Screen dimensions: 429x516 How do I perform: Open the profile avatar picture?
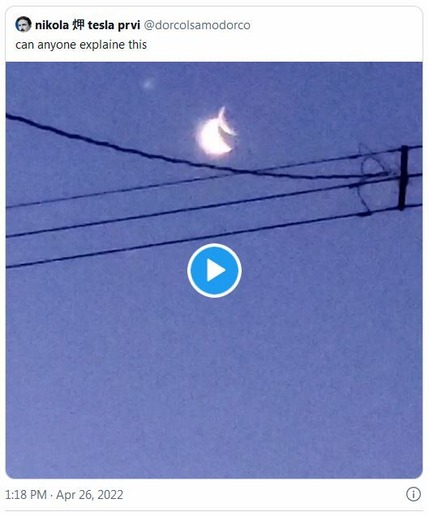(23, 24)
